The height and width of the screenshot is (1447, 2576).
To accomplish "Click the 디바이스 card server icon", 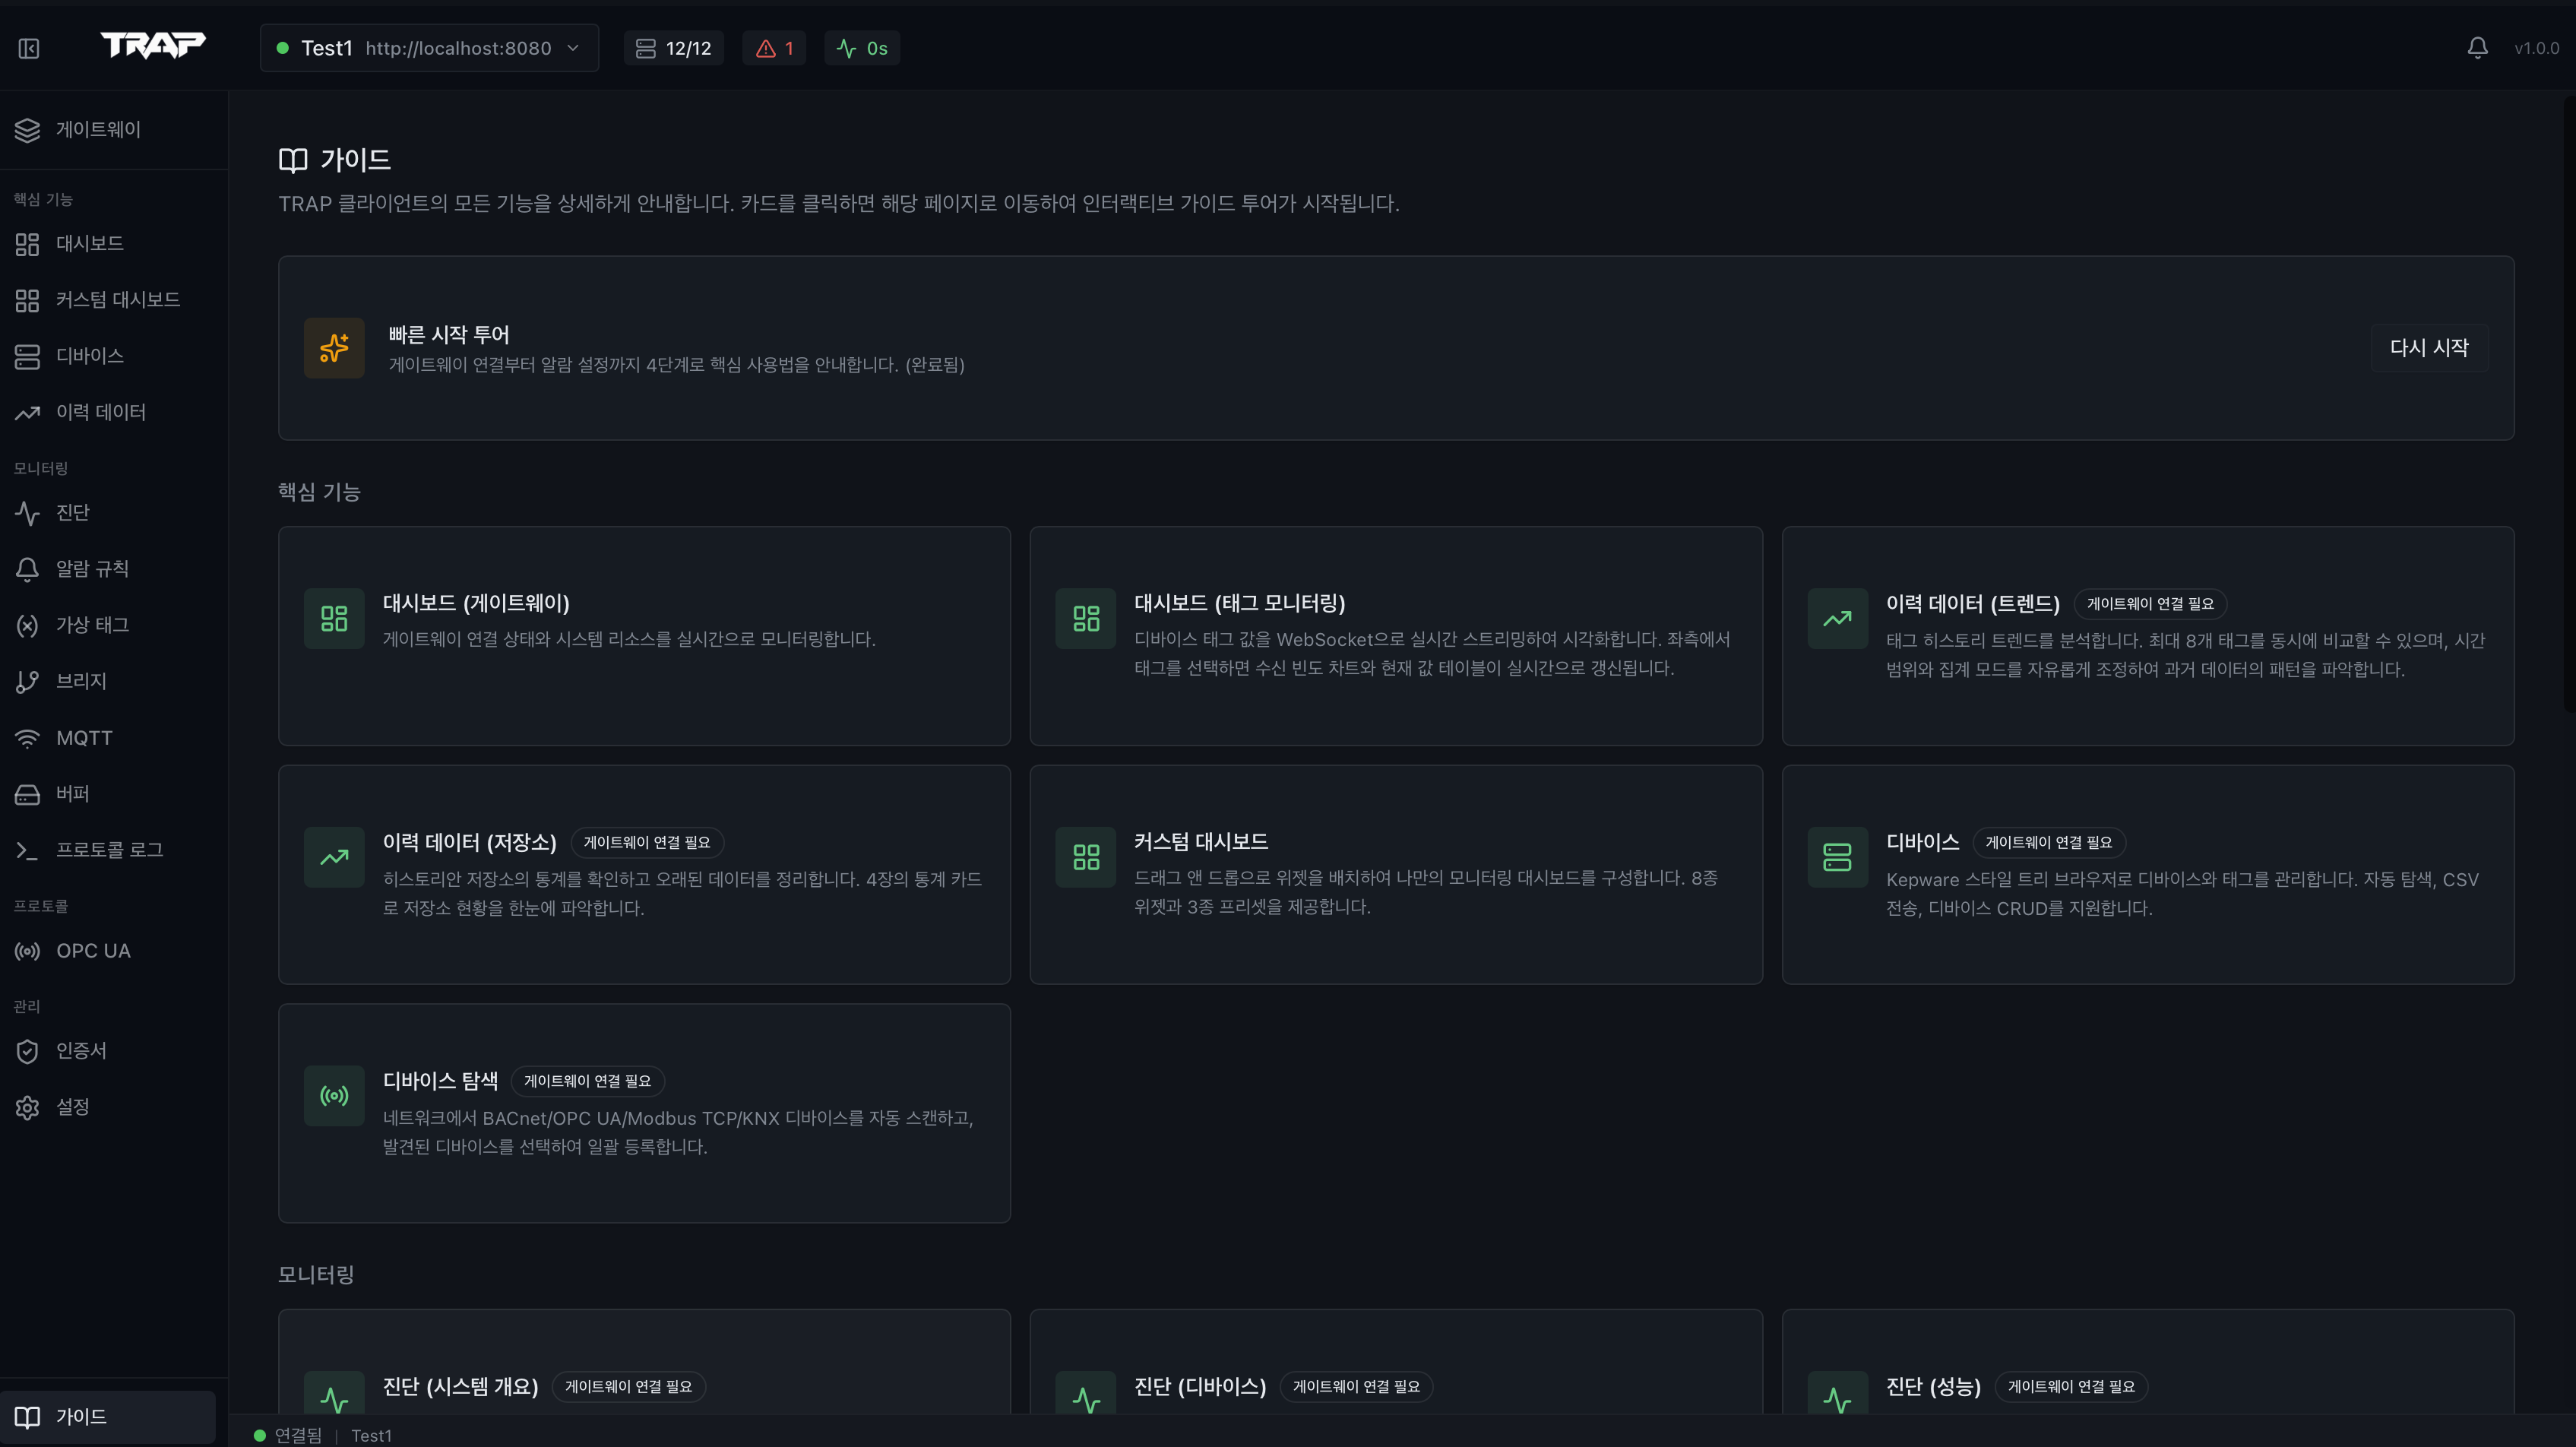I will click(1837, 857).
